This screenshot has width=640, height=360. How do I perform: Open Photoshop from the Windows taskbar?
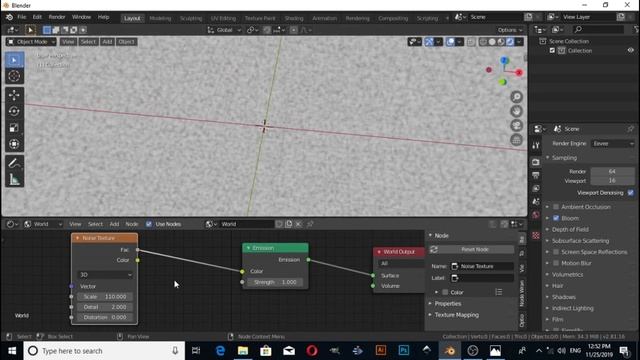[404, 351]
